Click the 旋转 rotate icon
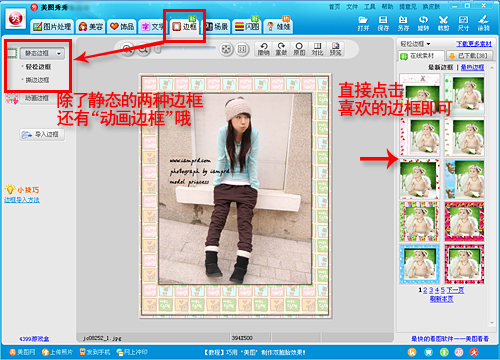The height and width of the screenshot is (360, 500). point(423,23)
